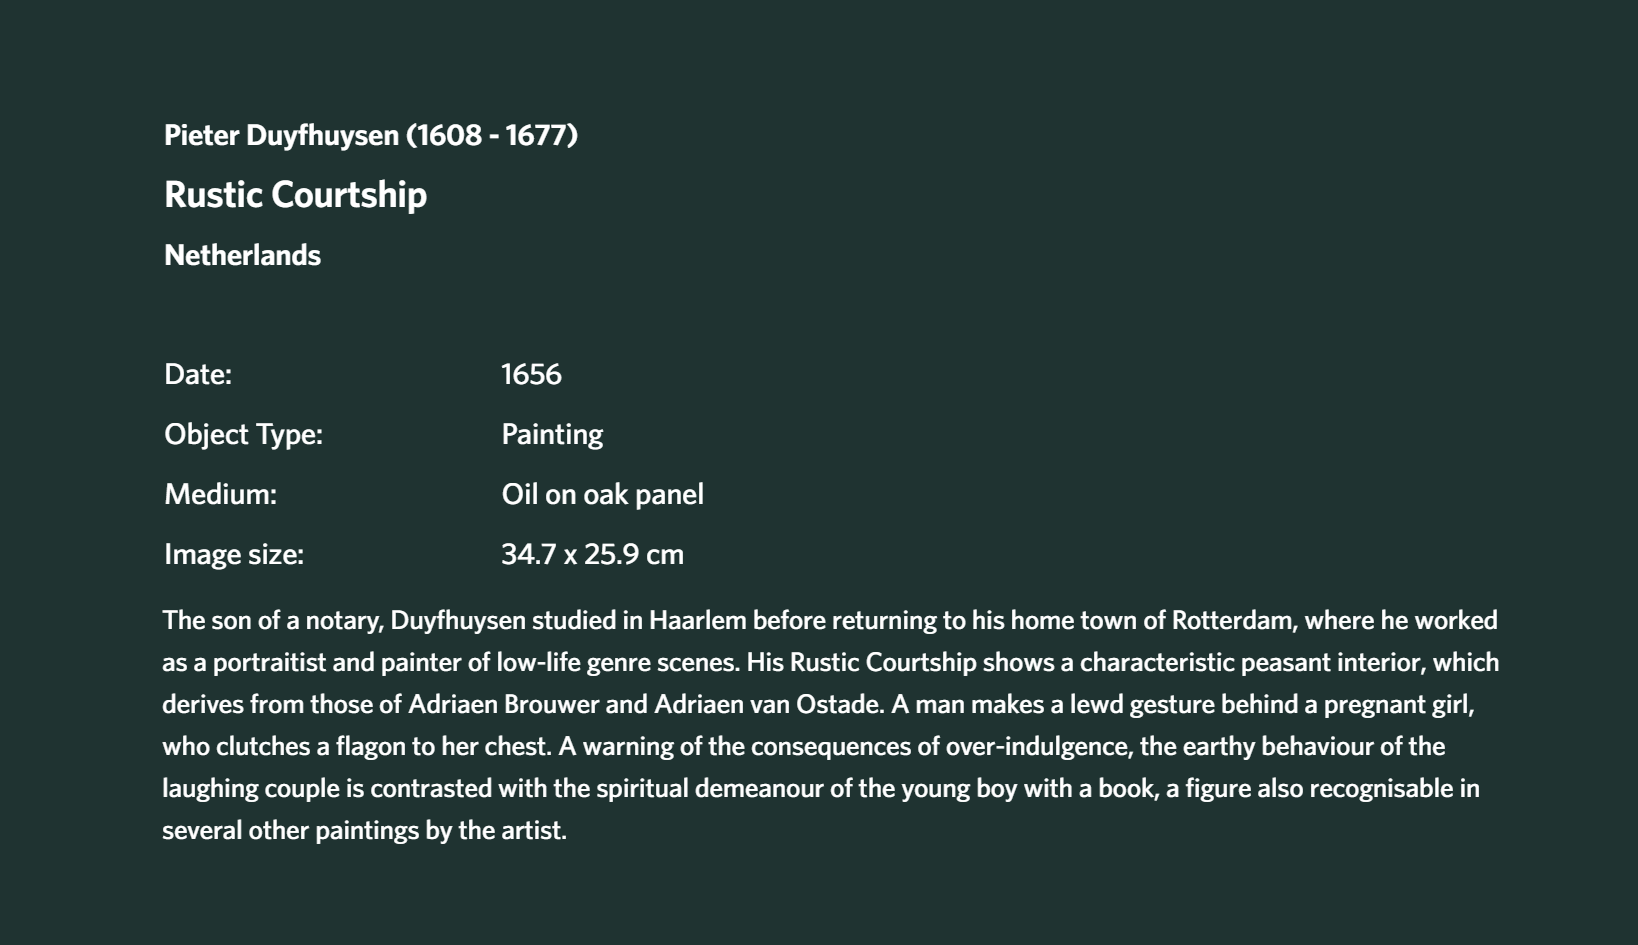Viewport: 1638px width, 945px height.
Task: Click the Object Type label
Action: coord(243,434)
